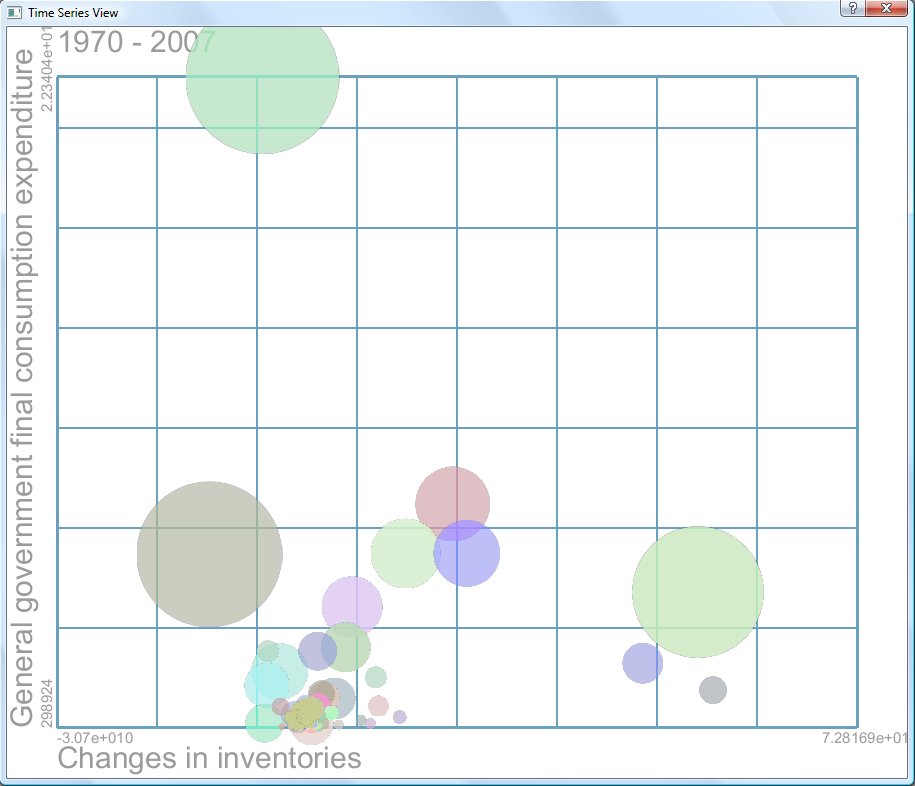This screenshot has height=786, width=915.
Task: Close the Time Series View window
Action: pyautogui.click(x=885, y=8)
